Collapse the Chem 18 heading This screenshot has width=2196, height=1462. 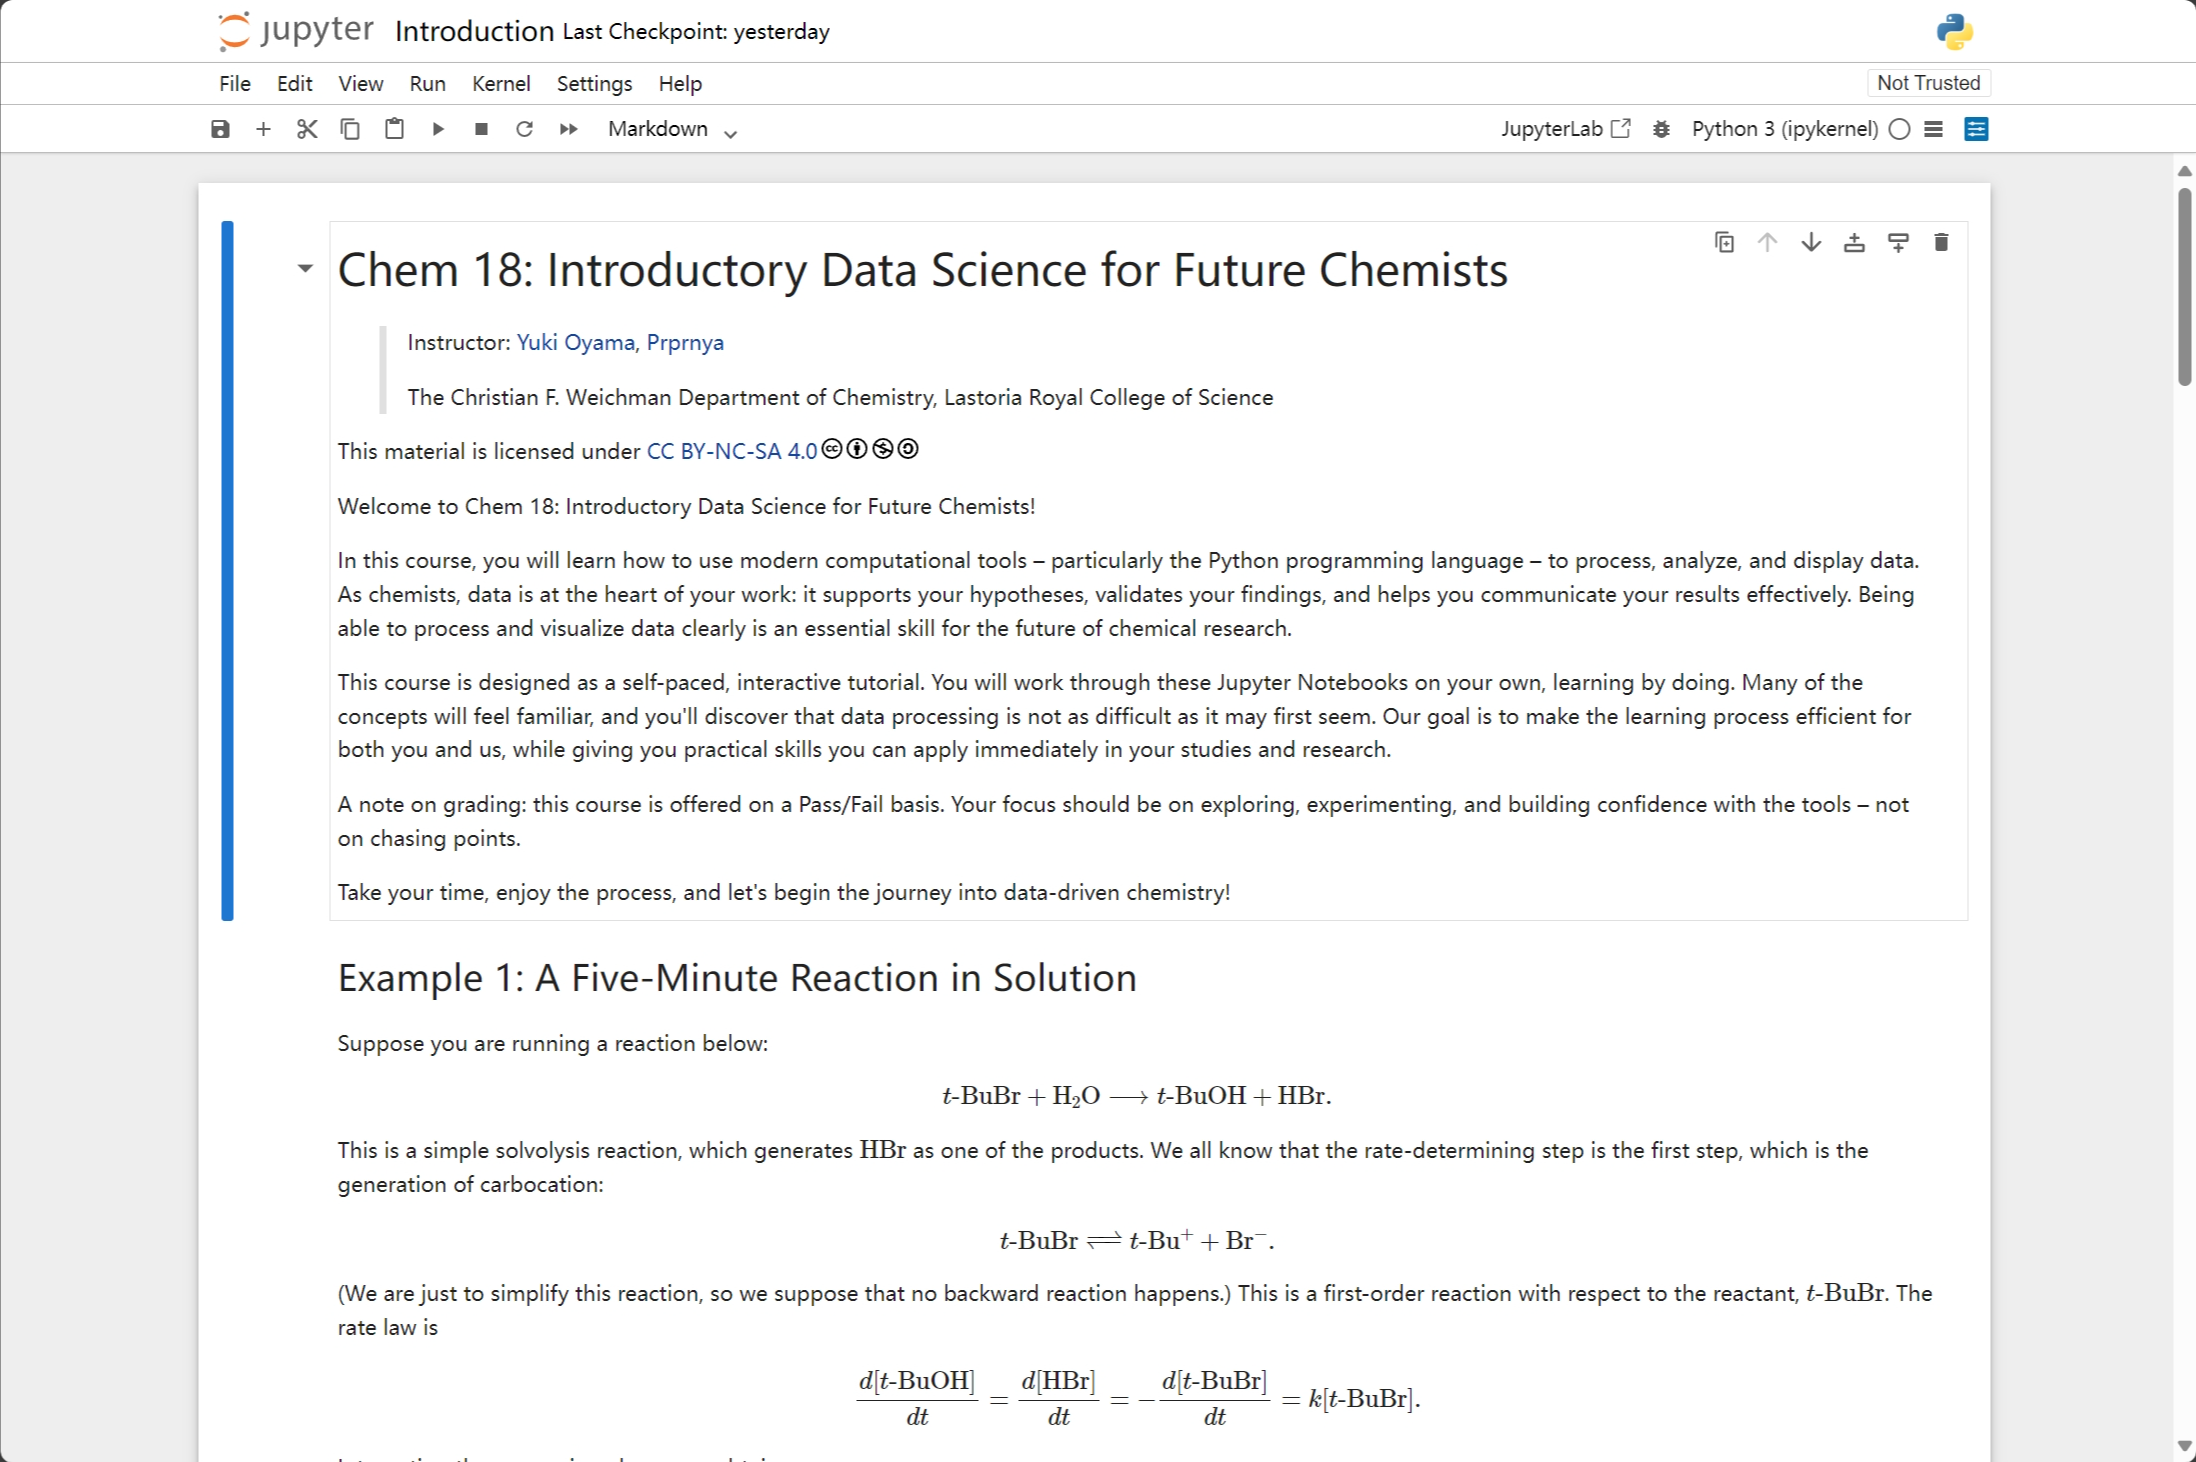tap(304, 268)
